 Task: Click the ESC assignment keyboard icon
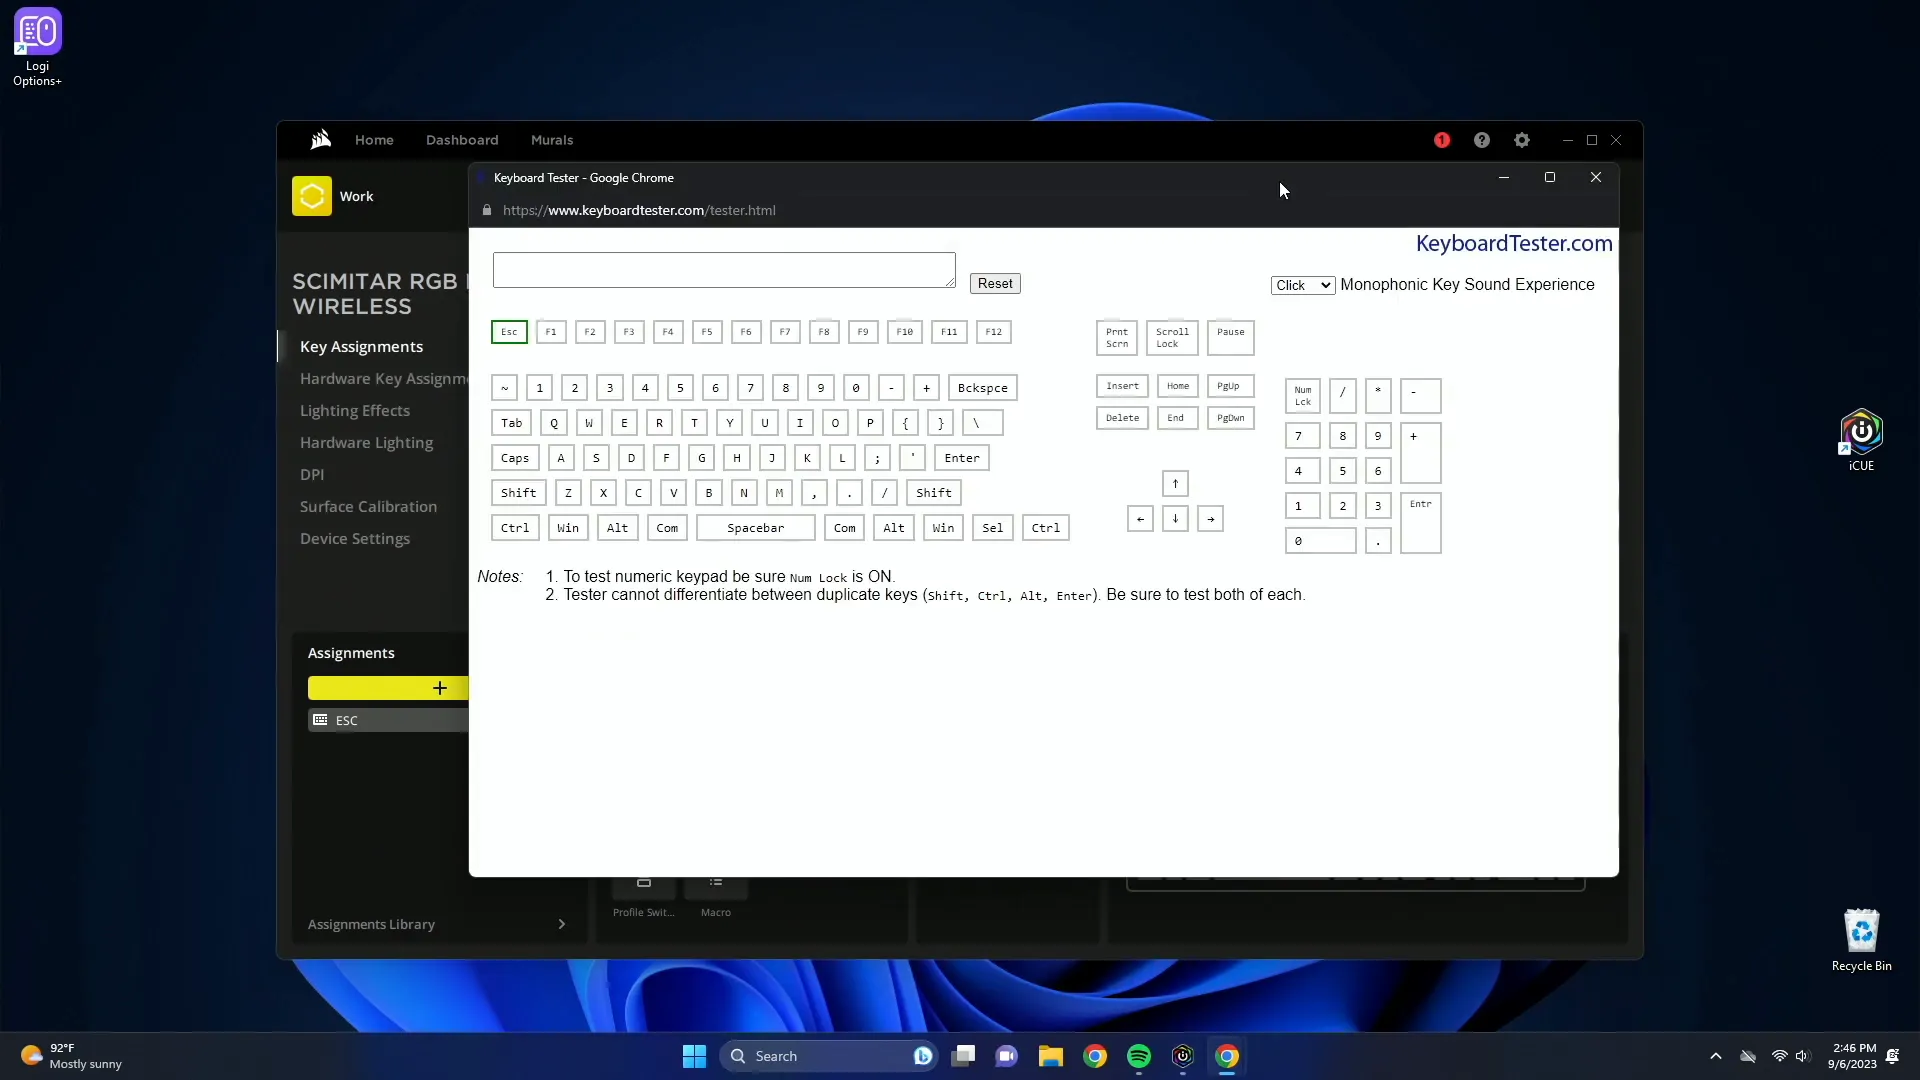320,719
